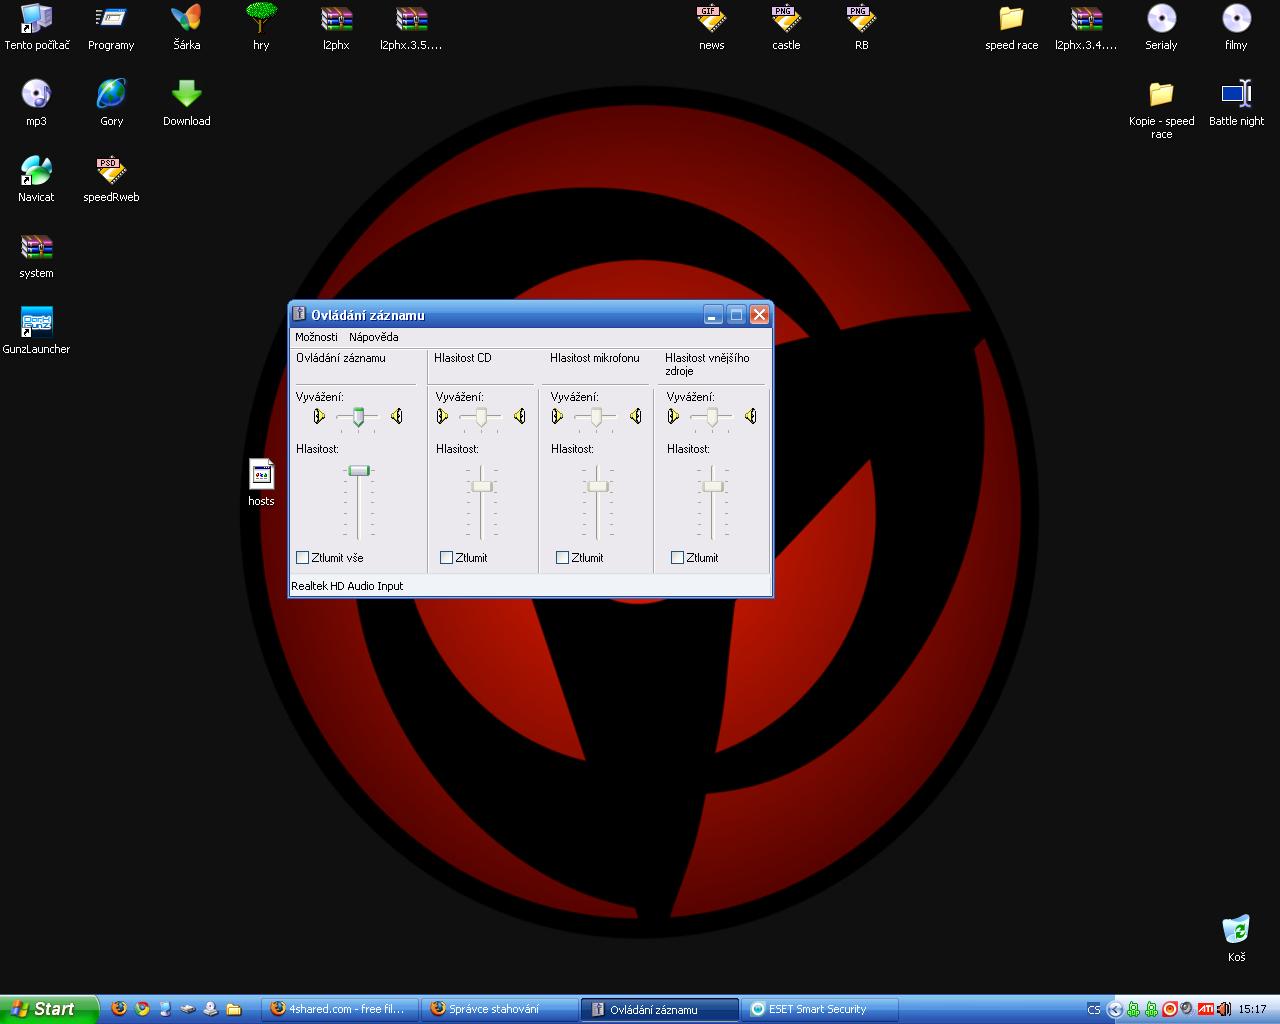This screenshot has width=1280, height=1024.
Task: Click the Hlasitost vnějšího zdroje volume slider thumb
Action: point(712,486)
